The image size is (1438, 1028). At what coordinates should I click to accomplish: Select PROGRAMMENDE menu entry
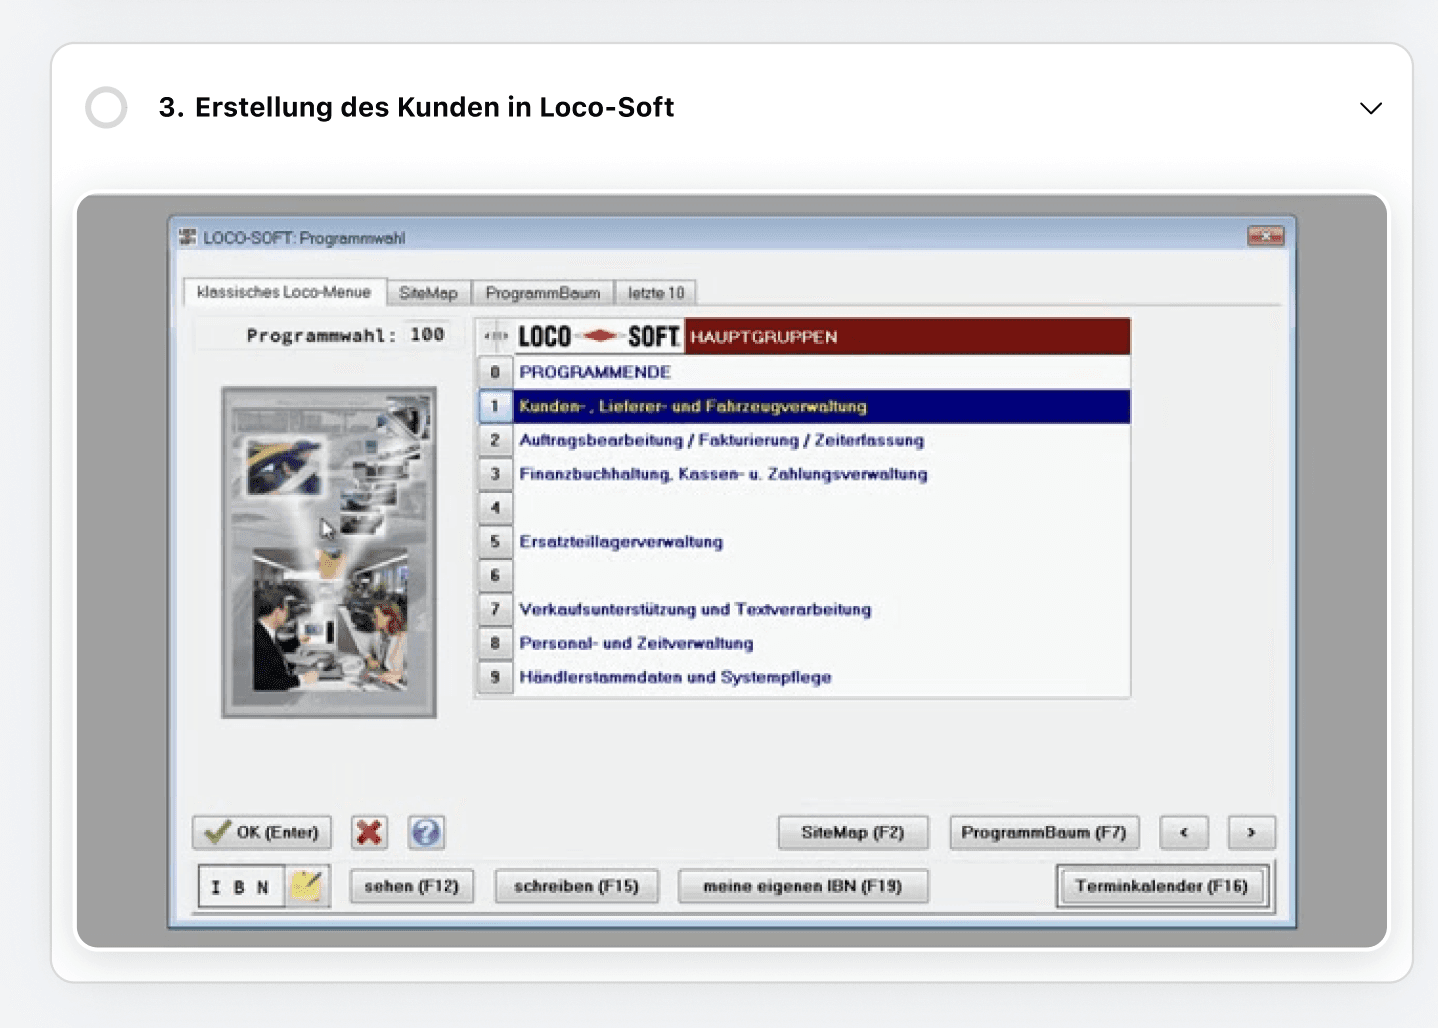coord(822,372)
